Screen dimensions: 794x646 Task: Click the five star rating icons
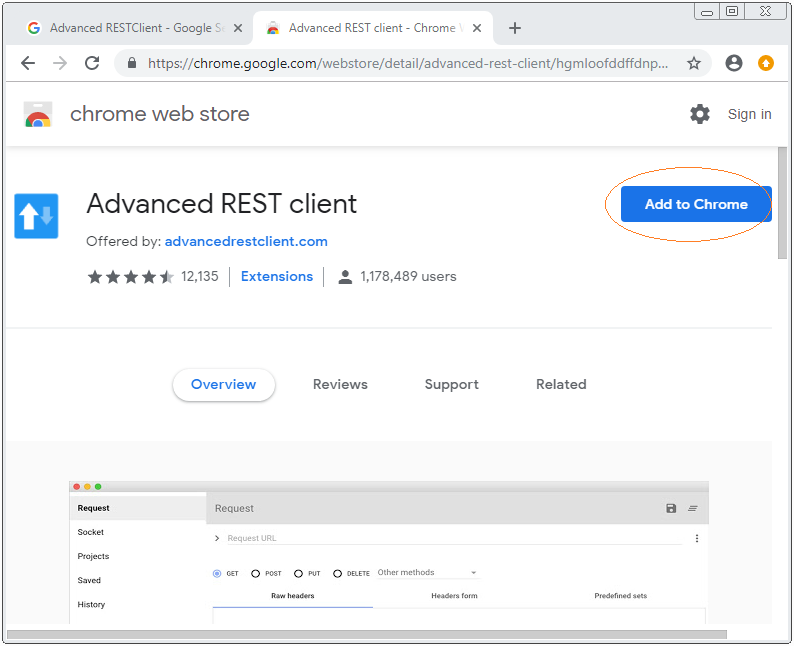tap(131, 277)
